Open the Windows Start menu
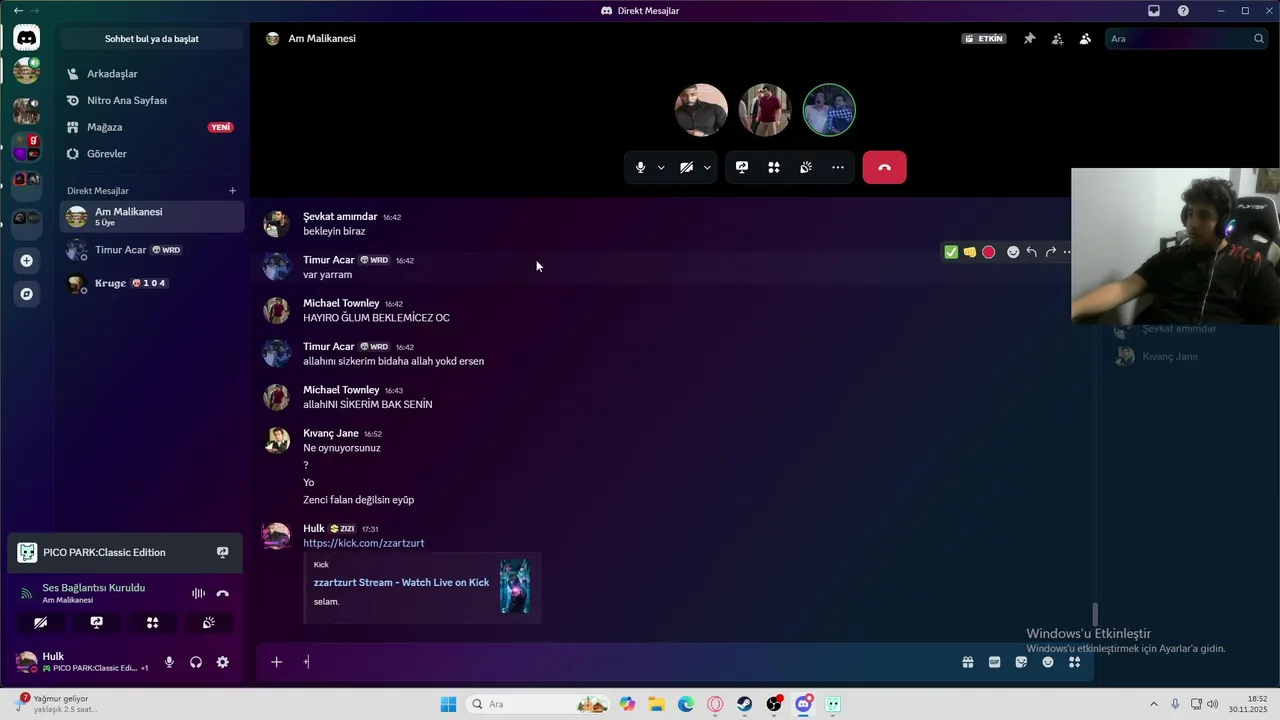 click(x=449, y=704)
